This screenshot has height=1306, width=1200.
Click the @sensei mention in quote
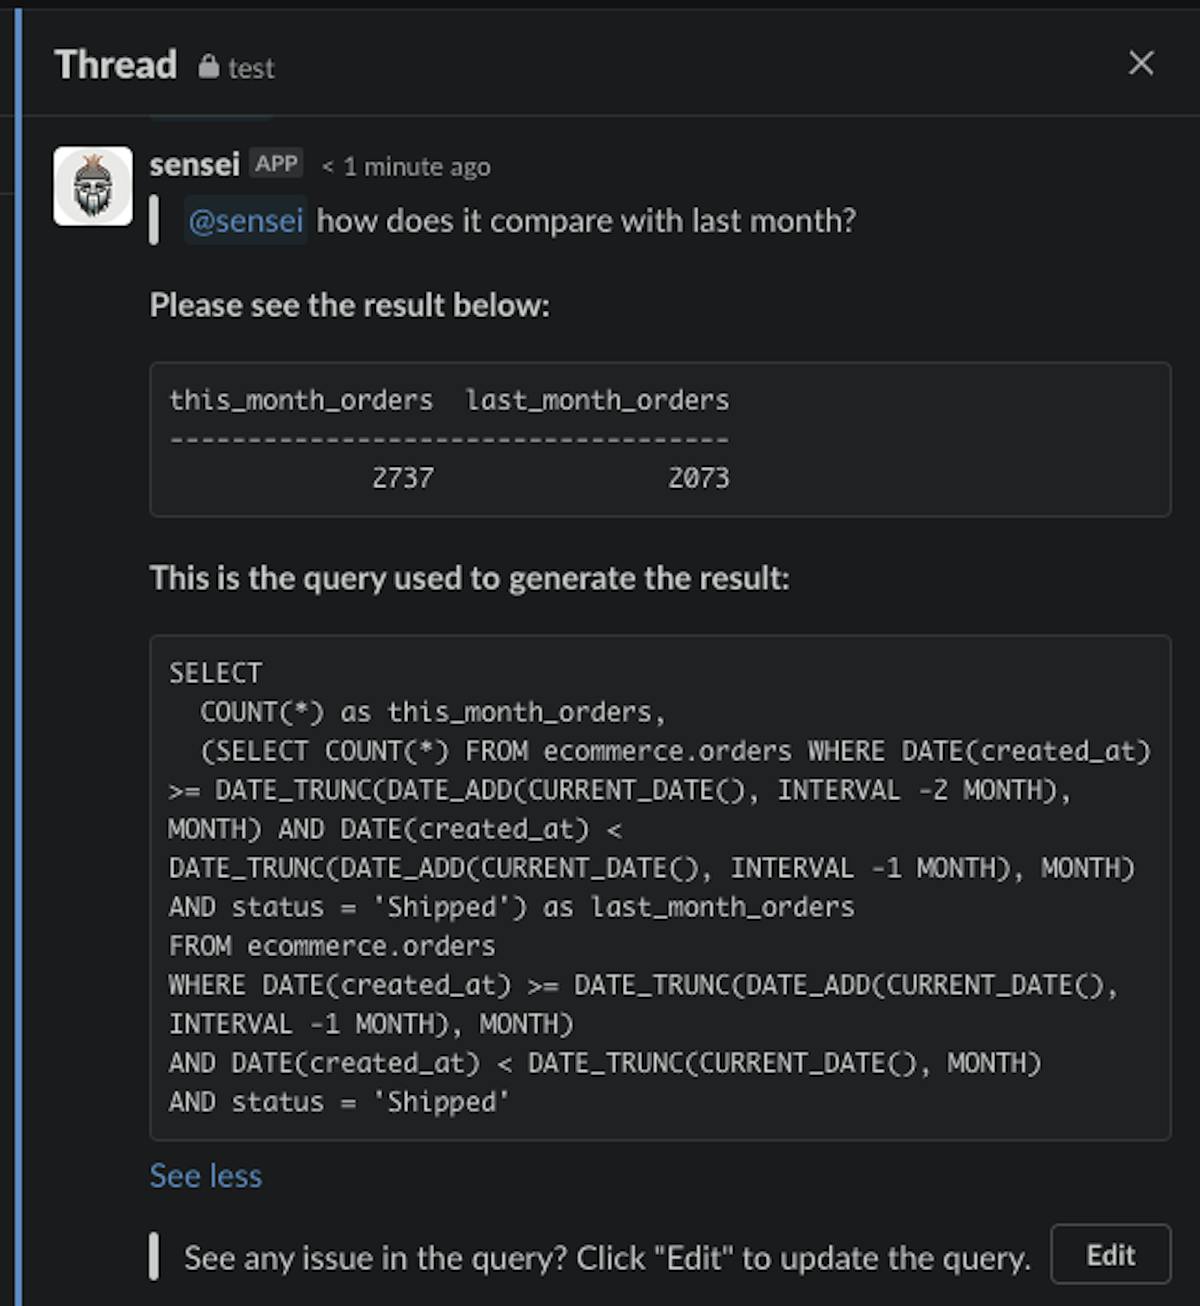coord(246,220)
